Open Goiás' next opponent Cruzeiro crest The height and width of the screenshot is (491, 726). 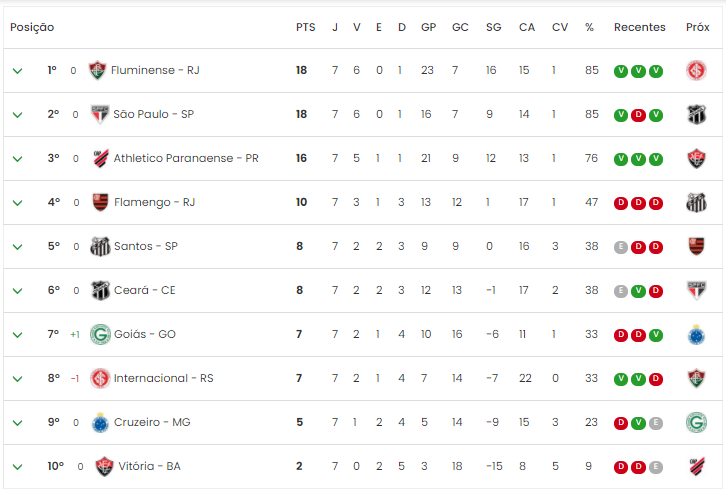[x=696, y=334]
